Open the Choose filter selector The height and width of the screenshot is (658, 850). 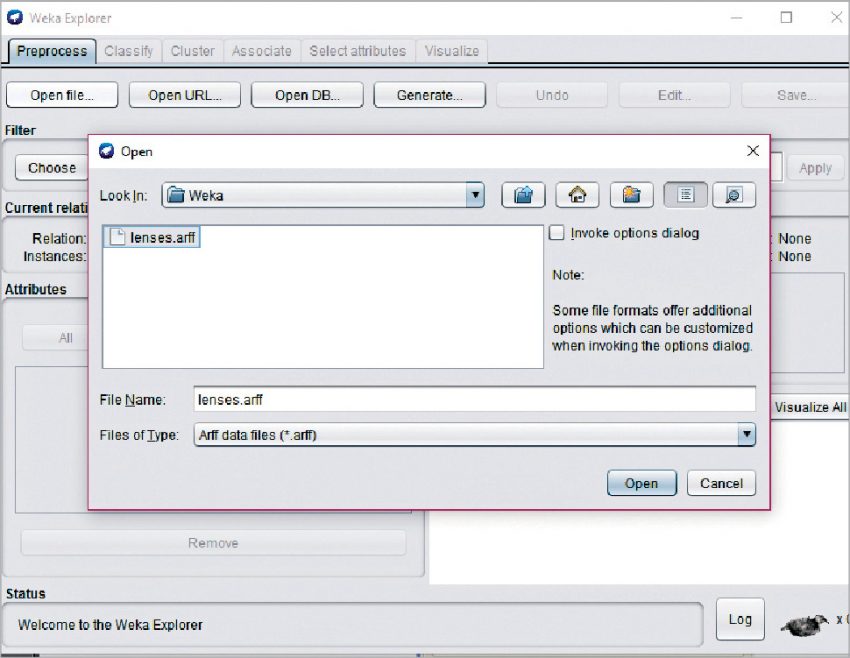tap(50, 167)
